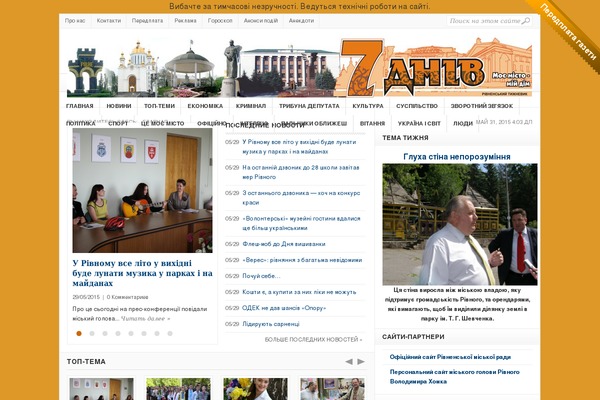Click the TOP-TEMA next arrow
The width and height of the screenshot is (600, 400).
(x=361, y=362)
